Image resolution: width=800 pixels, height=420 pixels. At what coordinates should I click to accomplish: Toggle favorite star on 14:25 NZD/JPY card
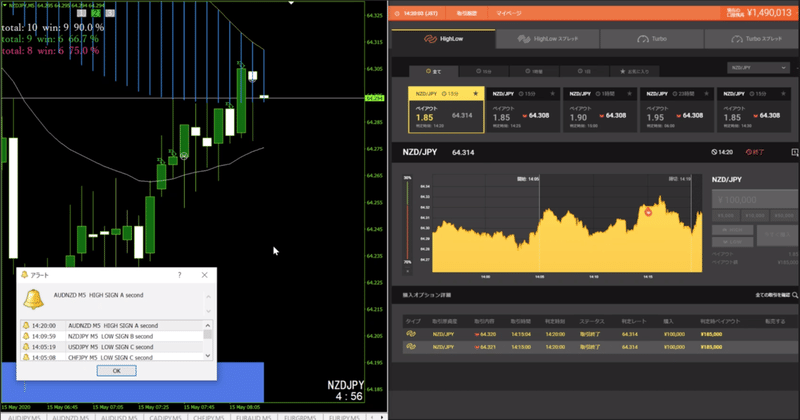pos(553,94)
